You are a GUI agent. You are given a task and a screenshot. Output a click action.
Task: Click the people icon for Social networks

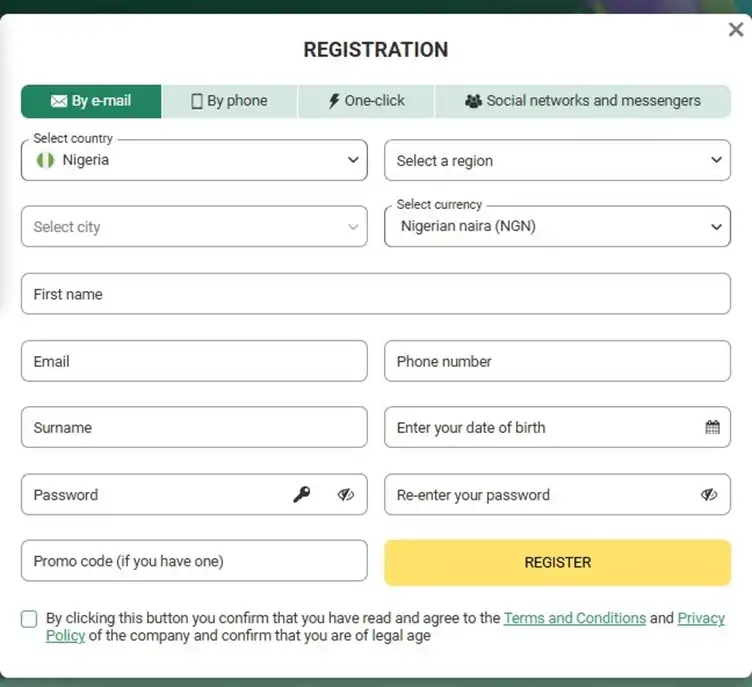[x=473, y=101]
